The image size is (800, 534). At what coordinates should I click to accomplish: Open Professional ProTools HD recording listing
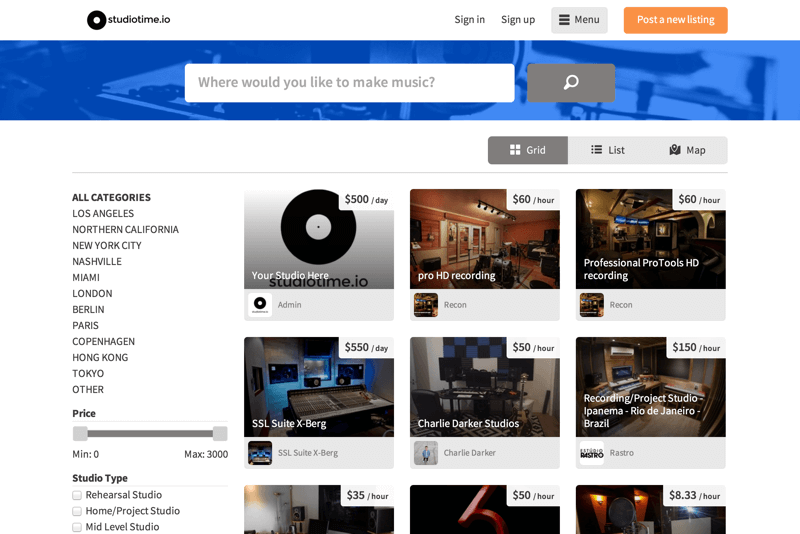[x=651, y=239]
